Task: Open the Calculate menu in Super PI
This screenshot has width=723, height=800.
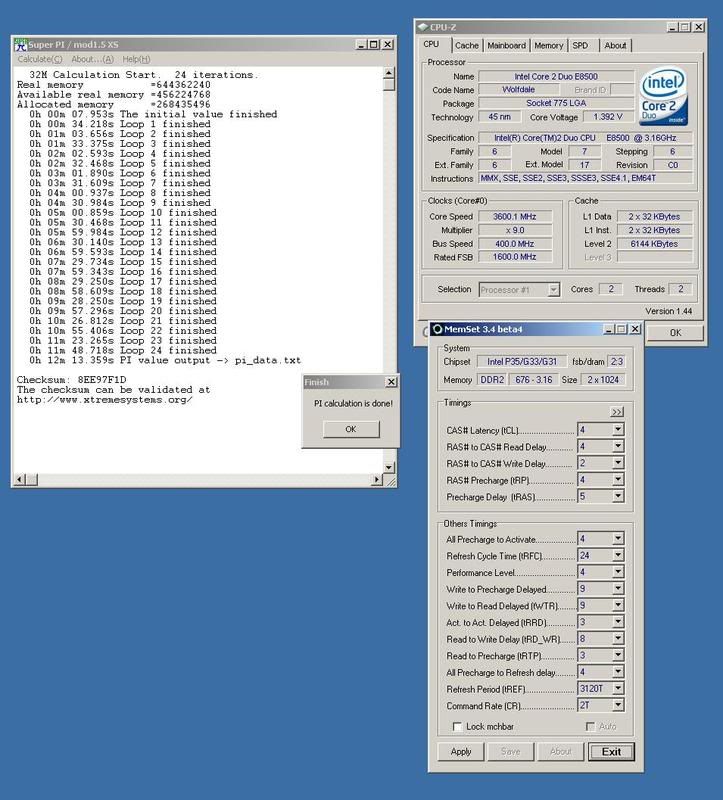Action: coord(40,59)
